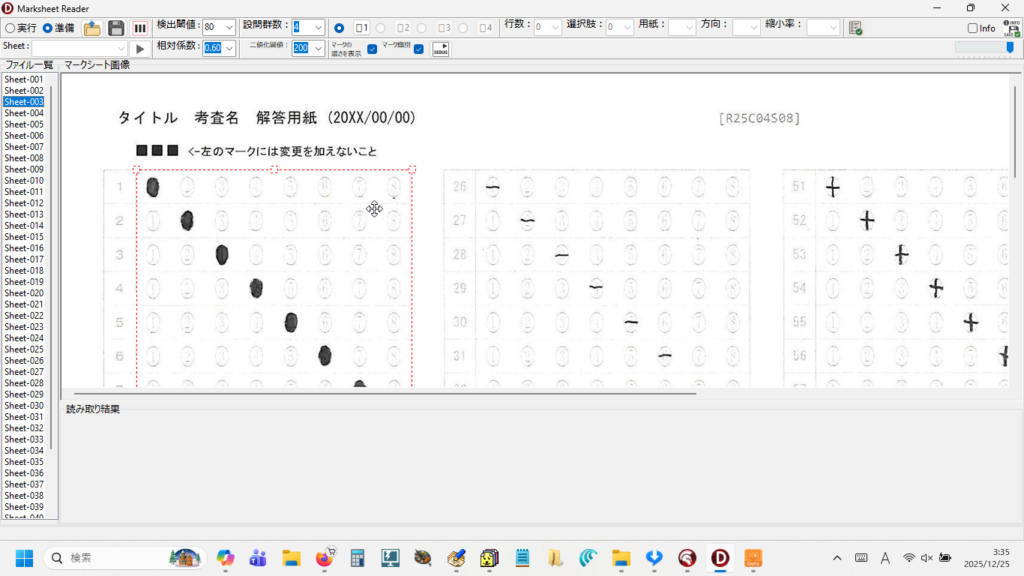Screen dimensions: 1024x576
Task: Open Firefox from the Windows taskbar
Action: pos(324,558)
